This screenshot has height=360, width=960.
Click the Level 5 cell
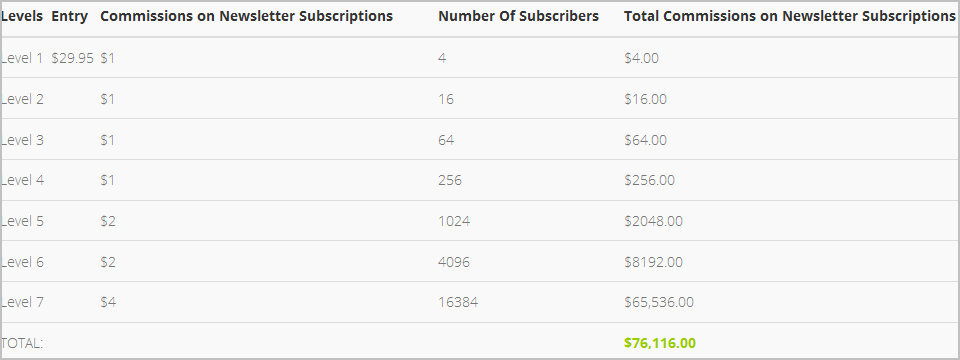[x=22, y=220]
